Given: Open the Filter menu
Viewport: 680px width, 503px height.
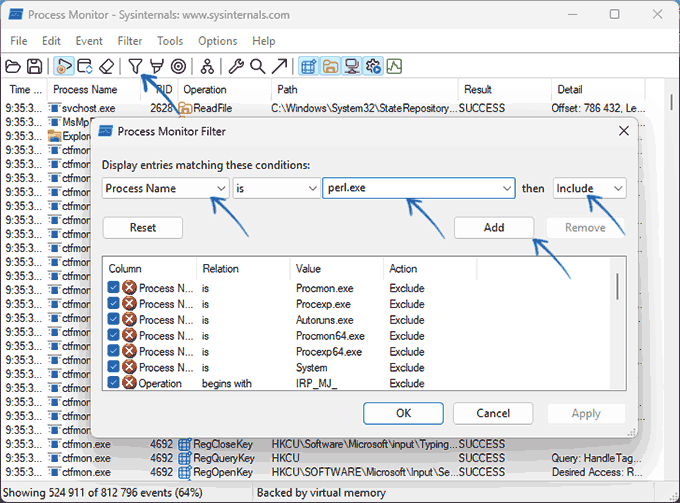Looking at the screenshot, I should (x=130, y=41).
